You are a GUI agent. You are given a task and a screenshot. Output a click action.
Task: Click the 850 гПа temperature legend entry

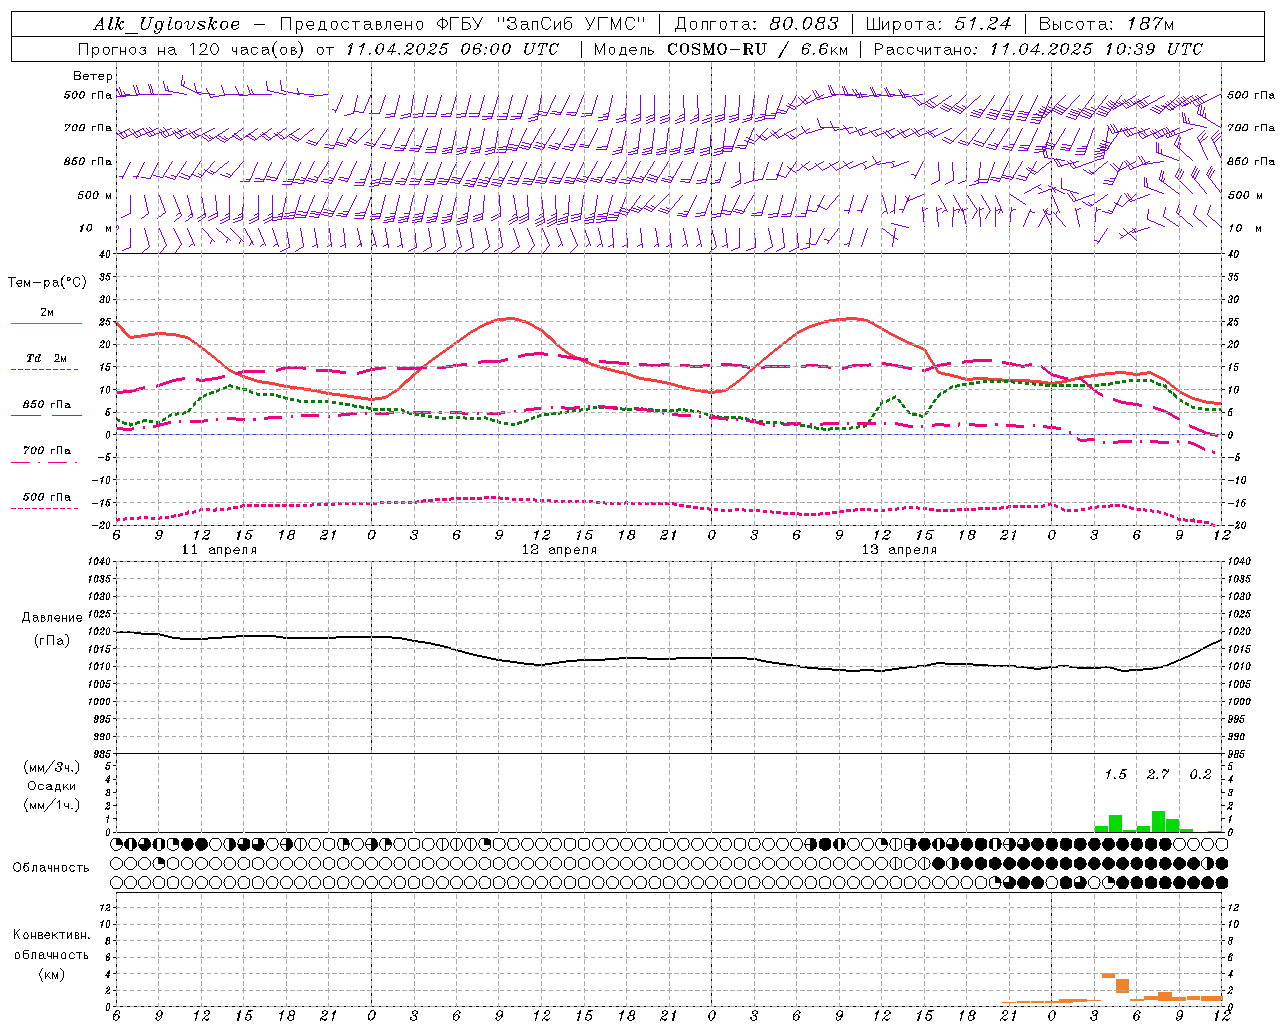tap(47, 405)
